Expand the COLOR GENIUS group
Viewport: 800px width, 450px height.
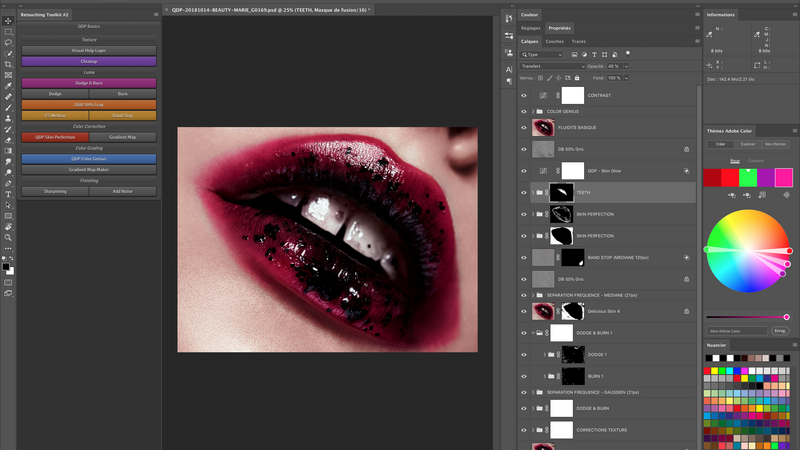click(x=533, y=111)
